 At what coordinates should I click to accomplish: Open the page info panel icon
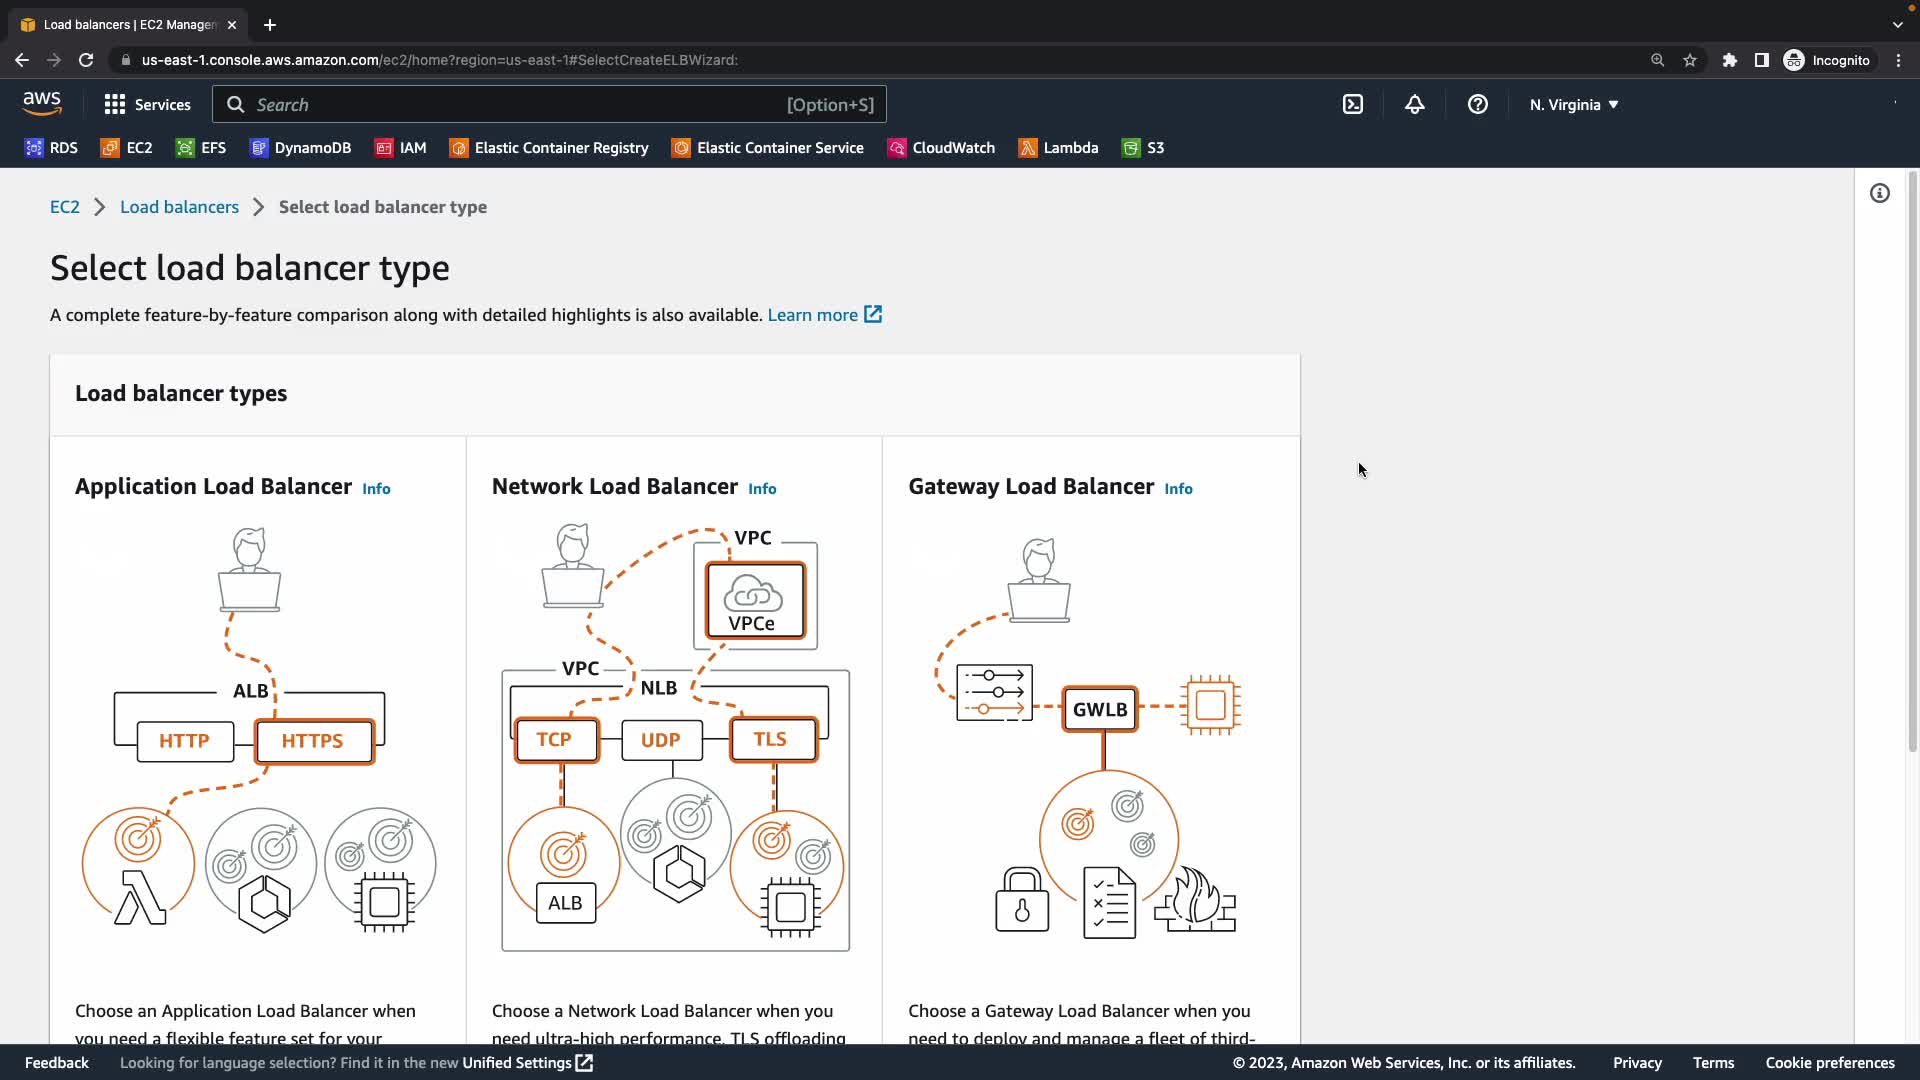coord(1880,194)
